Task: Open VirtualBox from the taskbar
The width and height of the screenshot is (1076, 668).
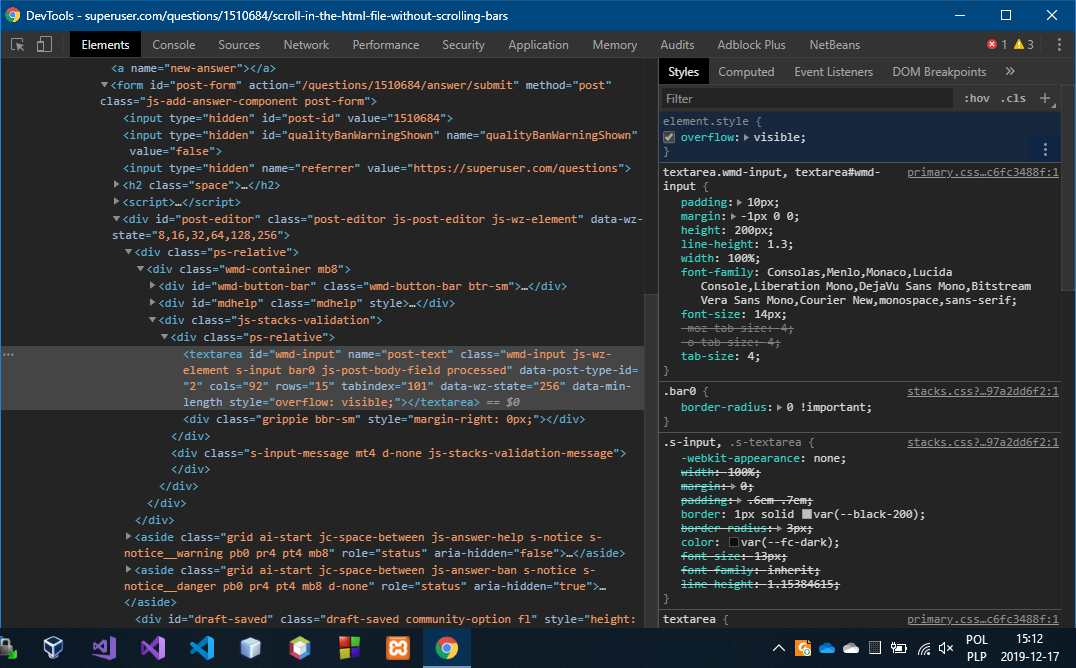Action: point(54,647)
